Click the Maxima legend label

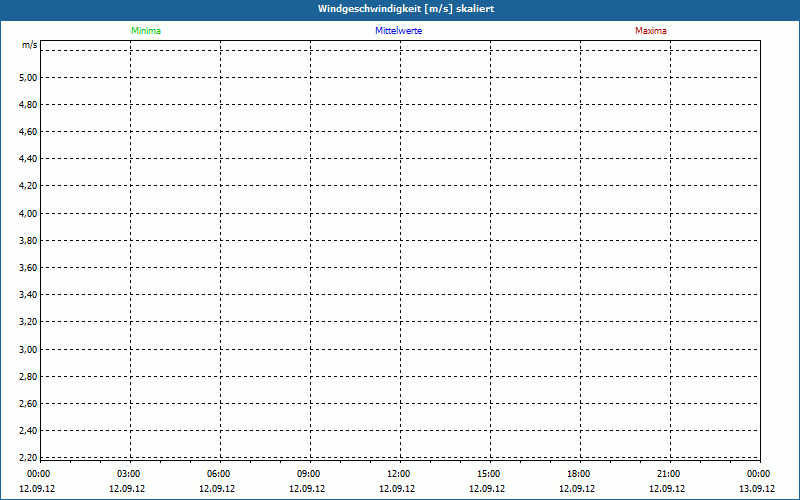pos(651,31)
